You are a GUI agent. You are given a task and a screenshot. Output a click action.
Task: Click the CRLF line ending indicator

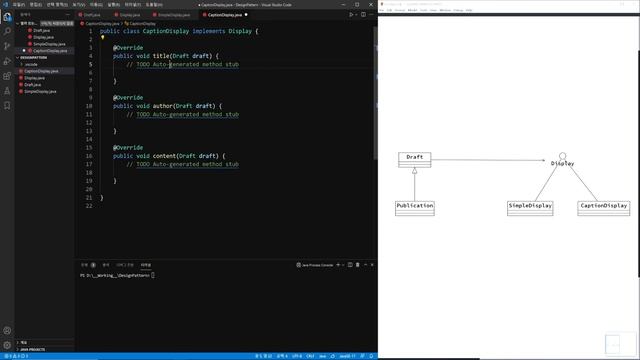(310, 356)
